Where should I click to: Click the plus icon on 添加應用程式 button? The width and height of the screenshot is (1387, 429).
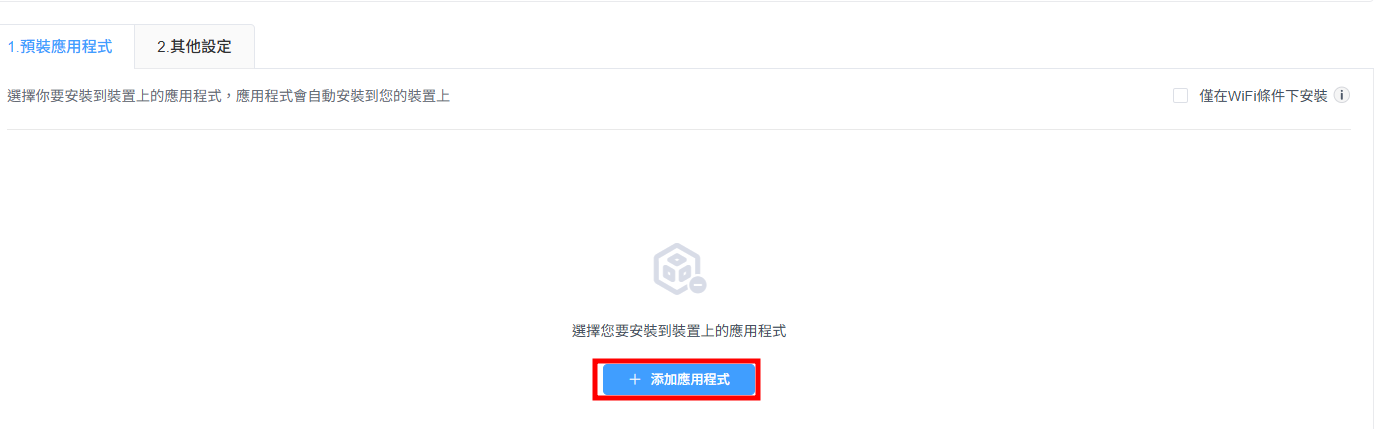(x=634, y=380)
